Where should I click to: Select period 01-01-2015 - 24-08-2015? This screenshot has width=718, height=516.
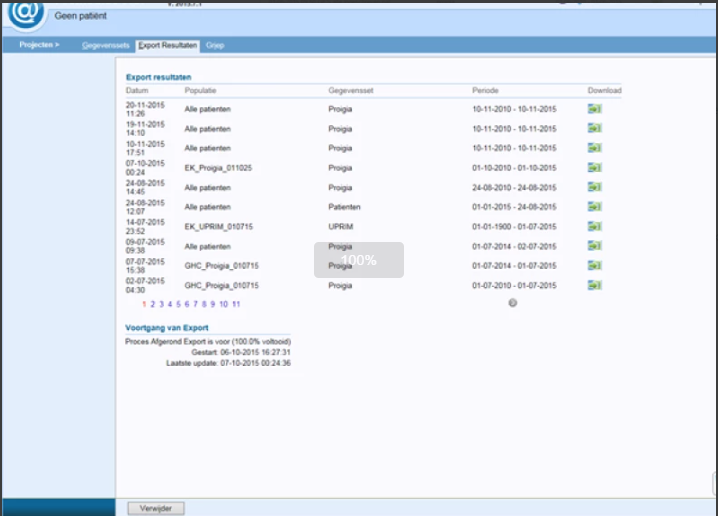tap(514, 207)
